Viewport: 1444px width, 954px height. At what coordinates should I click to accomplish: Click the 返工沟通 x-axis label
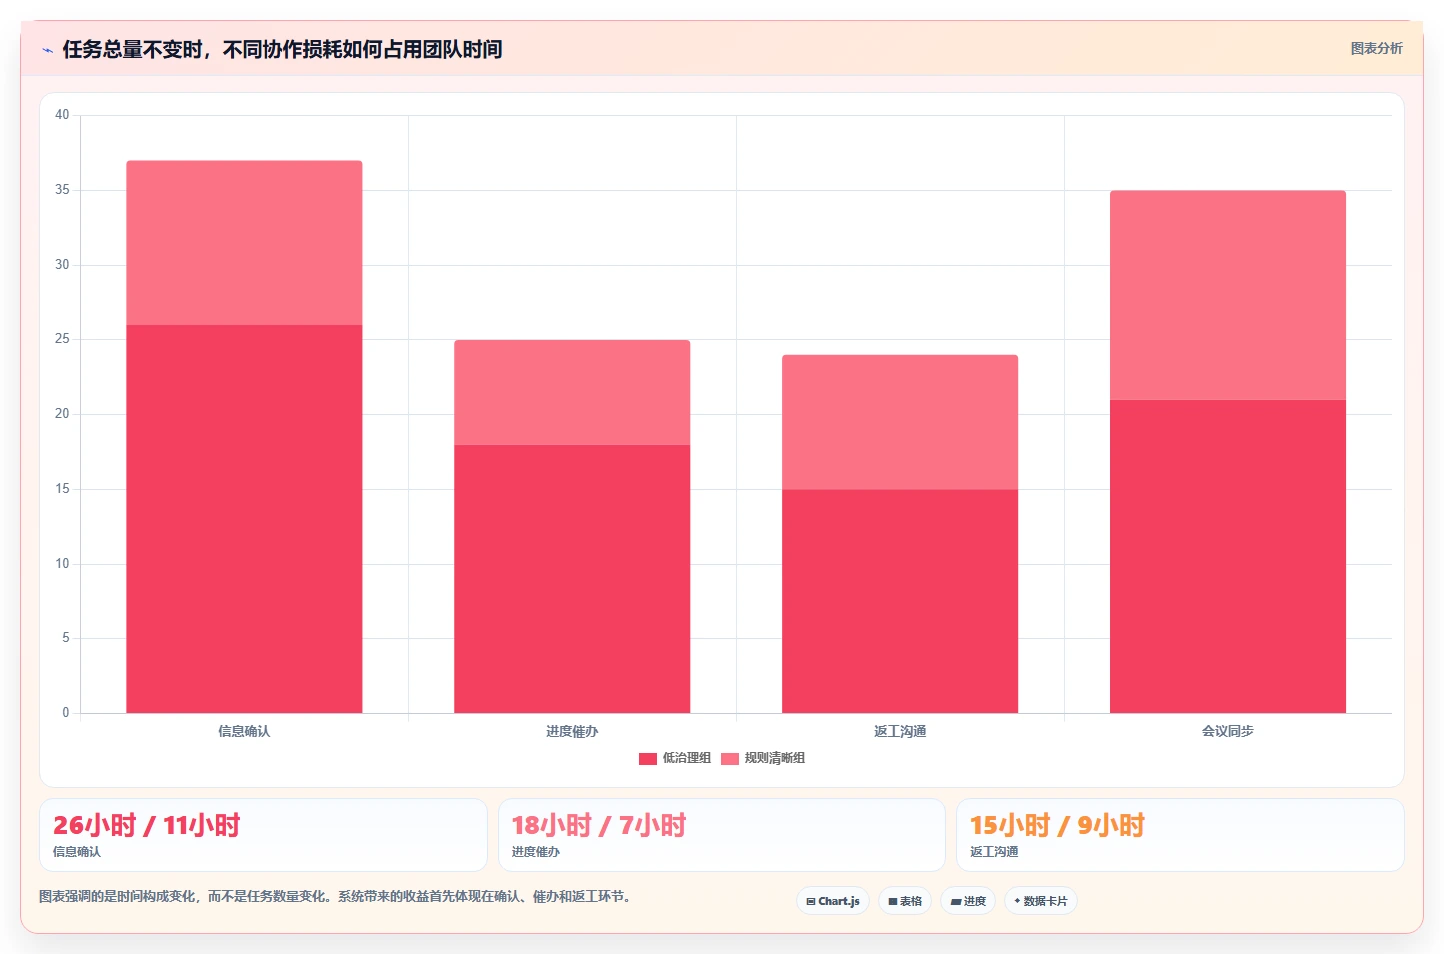coord(900,731)
